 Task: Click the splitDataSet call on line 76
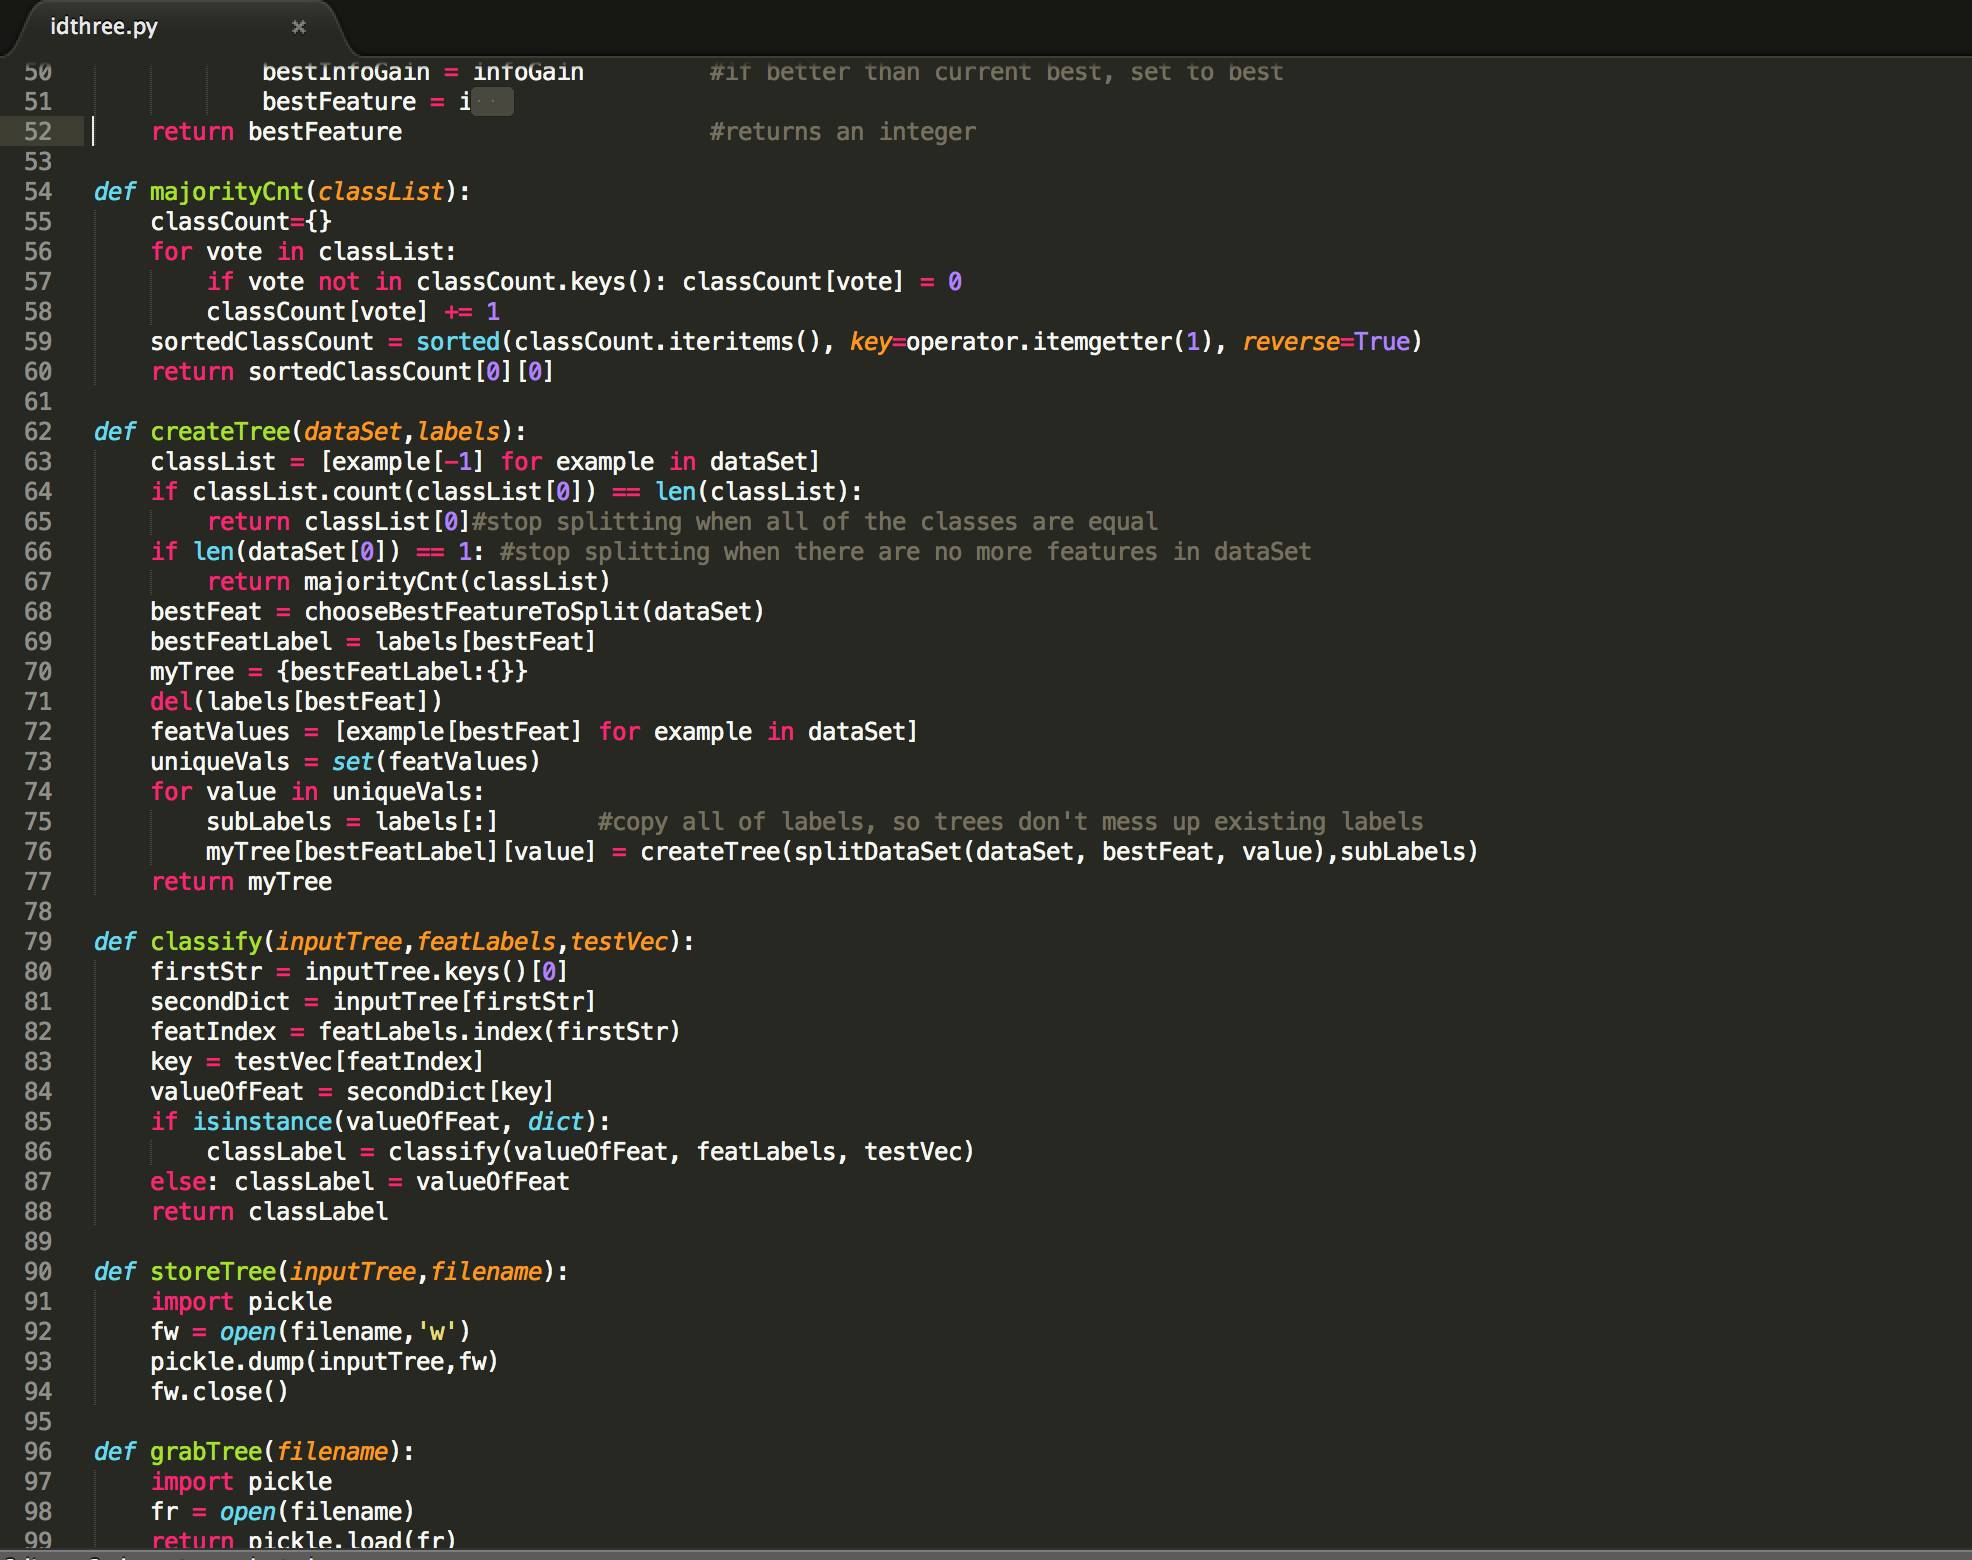[x=876, y=852]
